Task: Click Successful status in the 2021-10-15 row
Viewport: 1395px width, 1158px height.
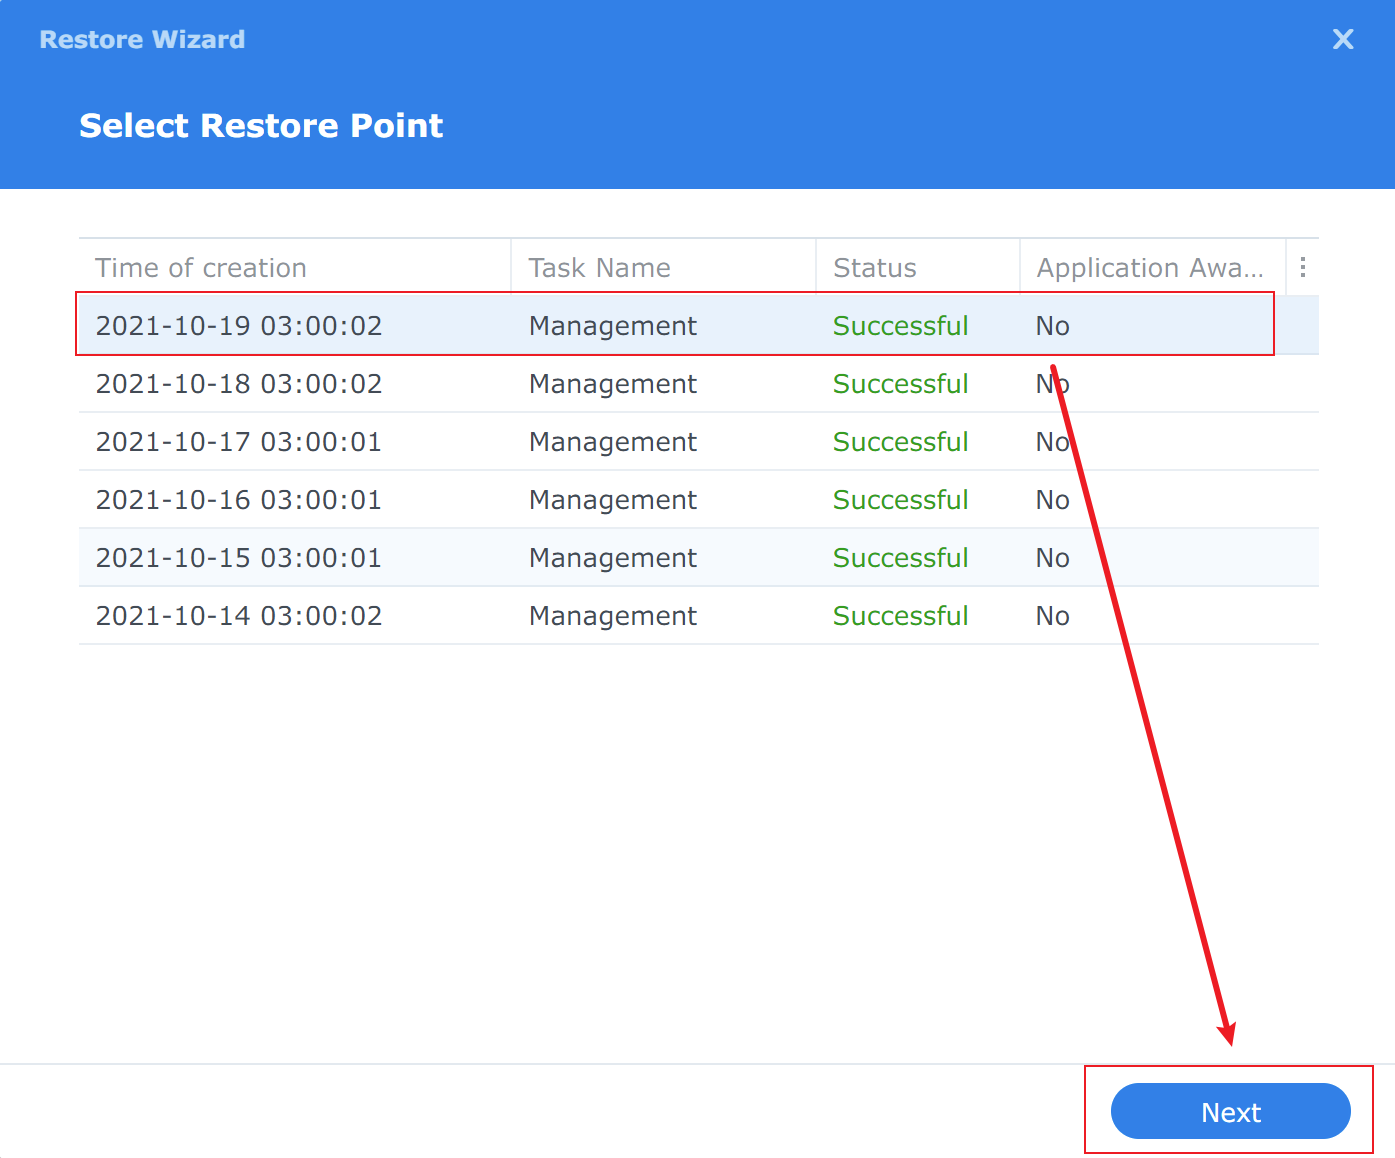Action: [900, 558]
